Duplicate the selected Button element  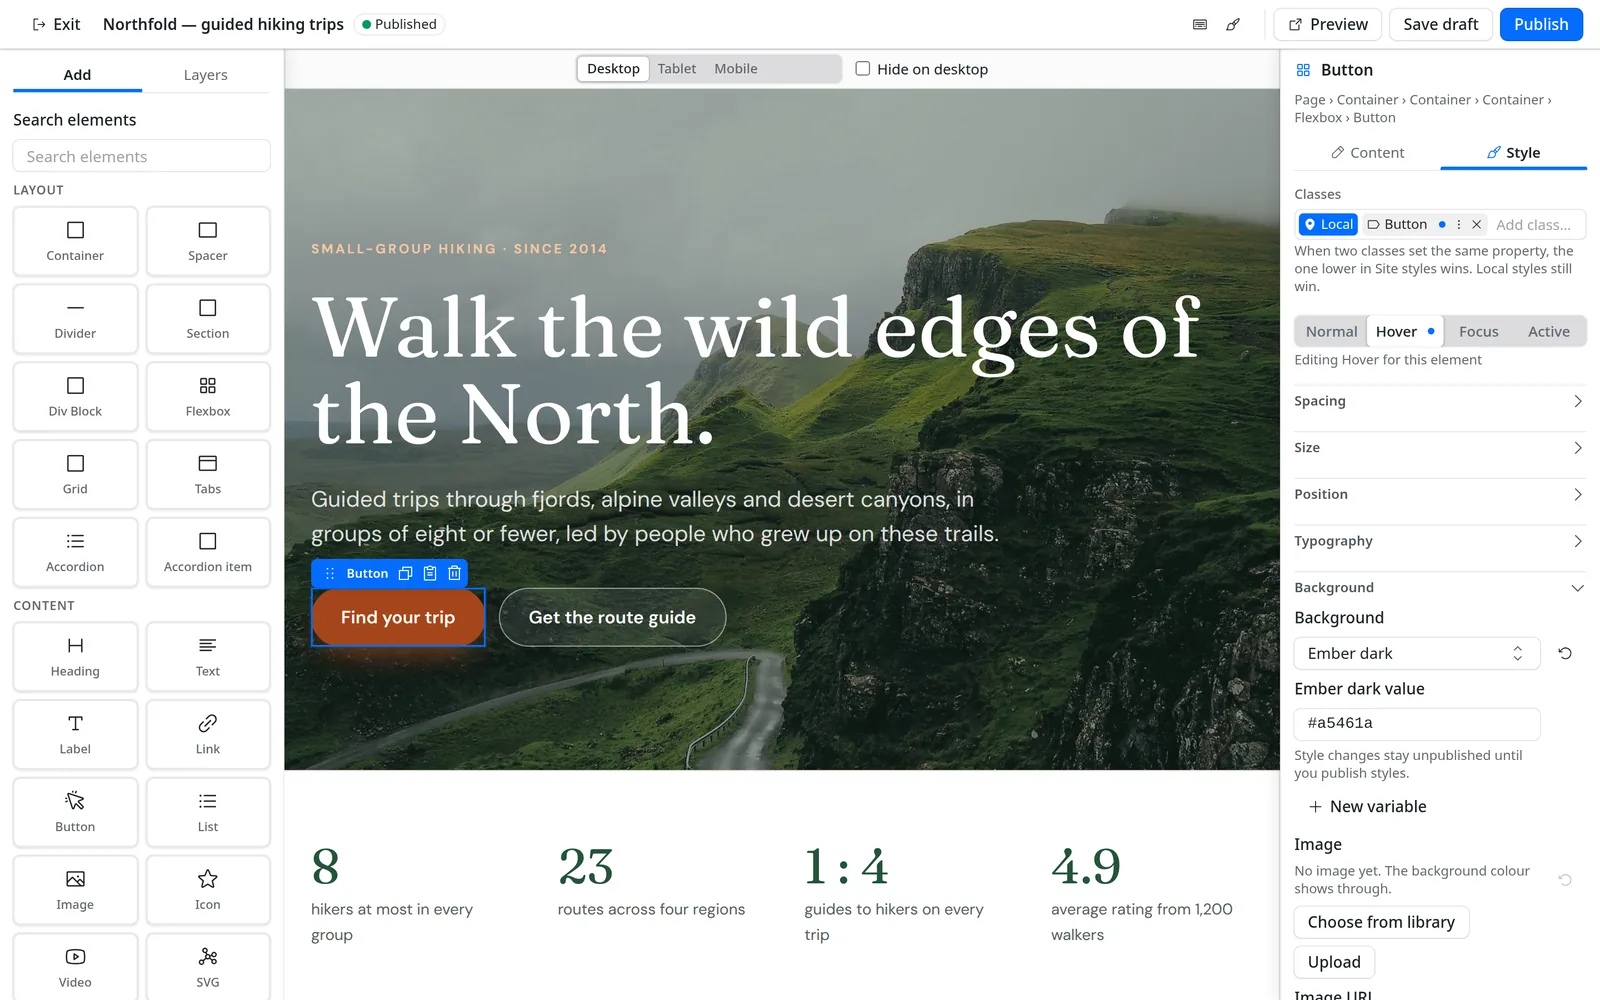coord(405,573)
